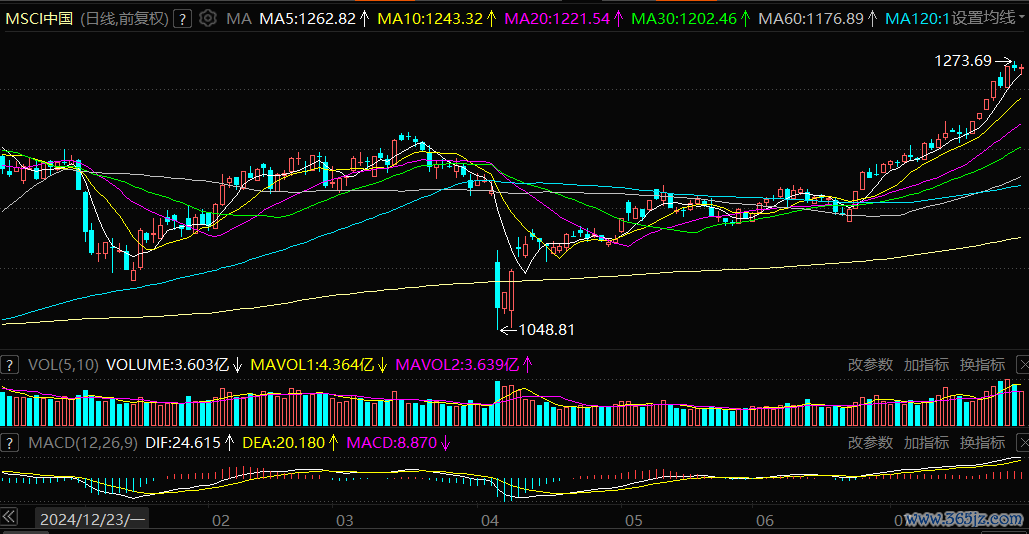The width and height of the screenshot is (1029, 534).
Task: Open the moving average settings gear icon
Action: click(x=207, y=18)
